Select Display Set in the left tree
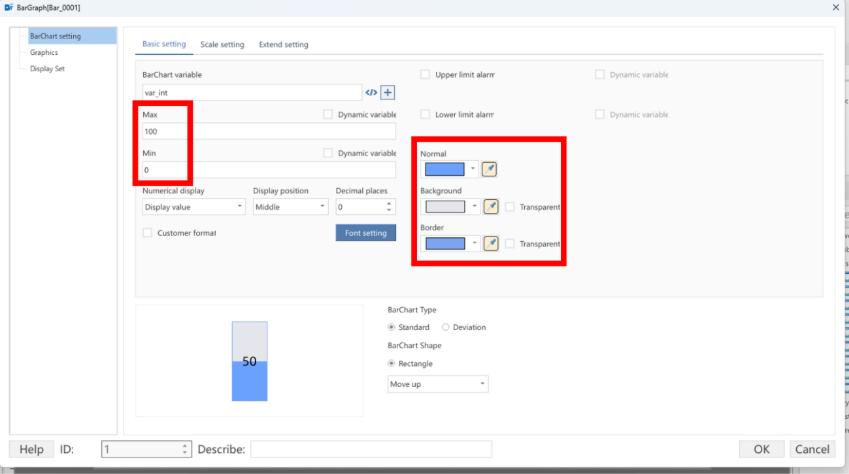Image resolution: width=849 pixels, height=474 pixels. (x=47, y=69)
